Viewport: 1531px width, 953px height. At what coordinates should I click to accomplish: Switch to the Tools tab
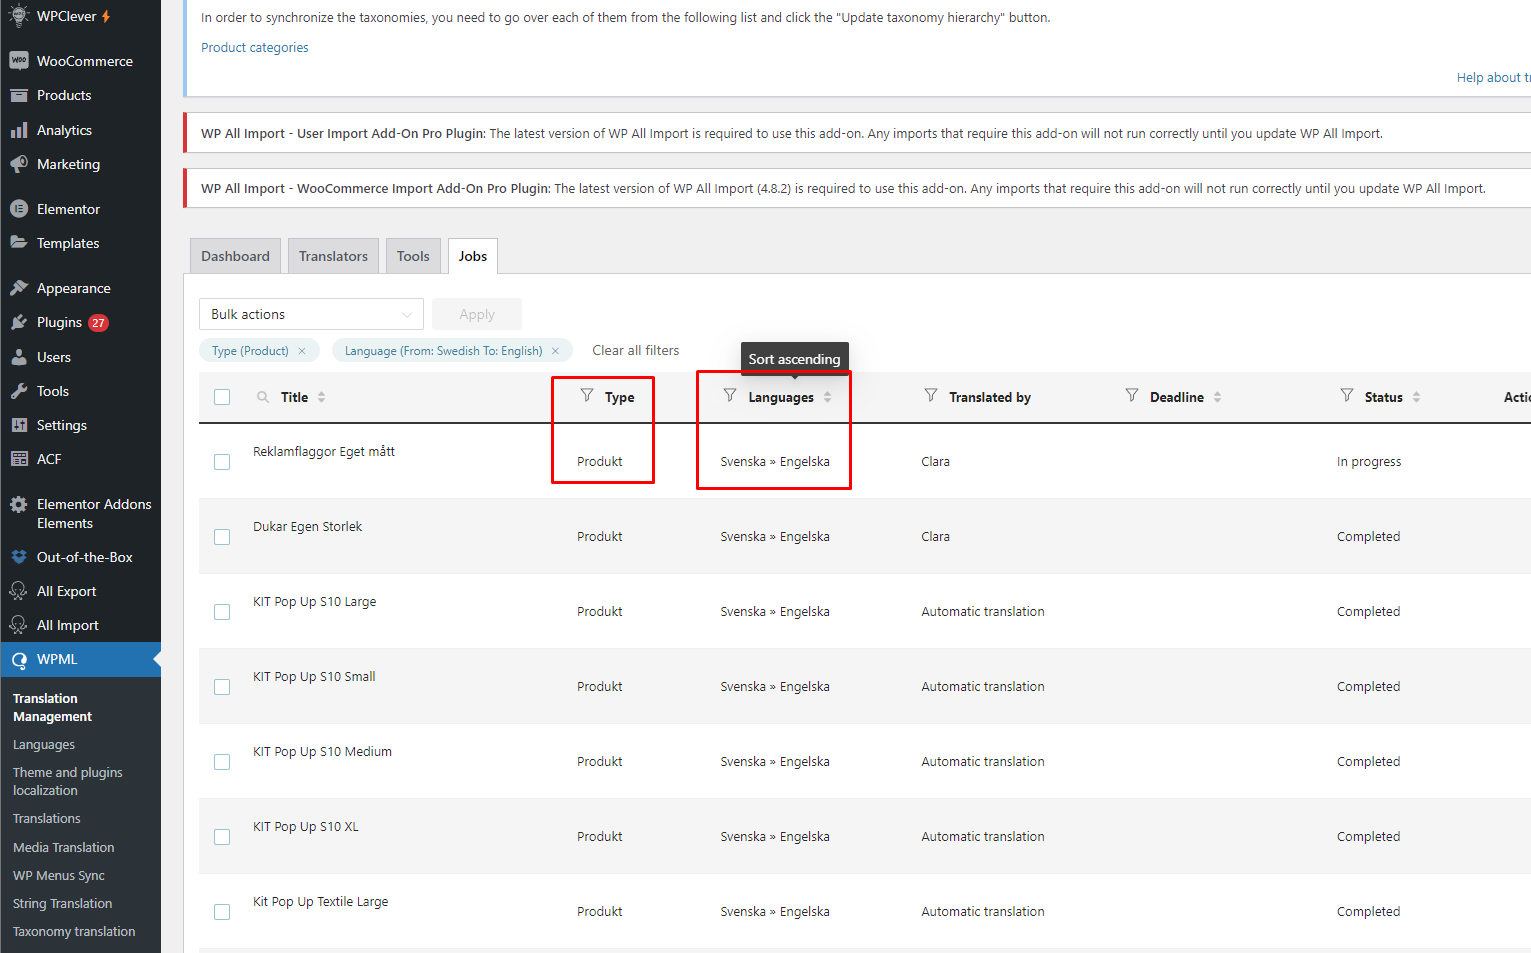pos(413,256)
